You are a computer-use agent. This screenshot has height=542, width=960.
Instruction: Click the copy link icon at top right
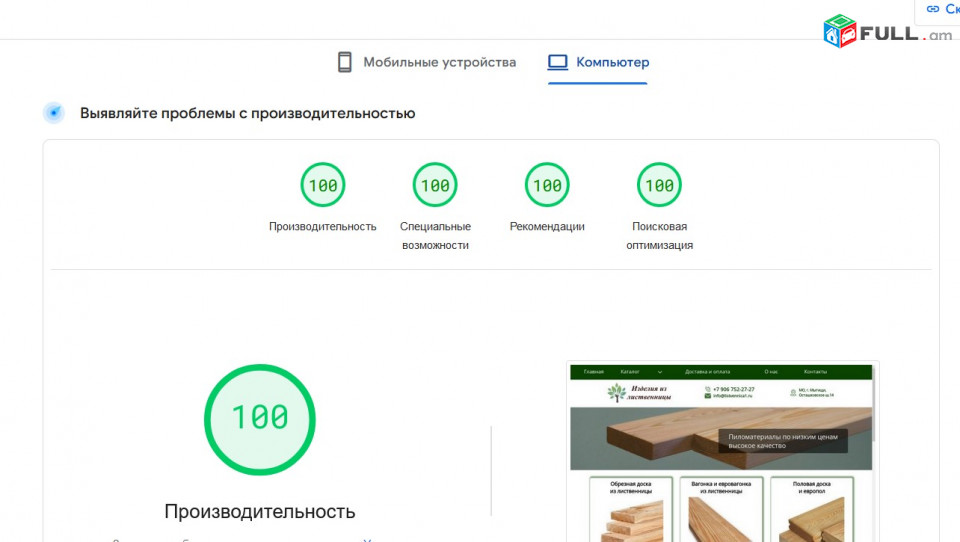pos(932,9)
